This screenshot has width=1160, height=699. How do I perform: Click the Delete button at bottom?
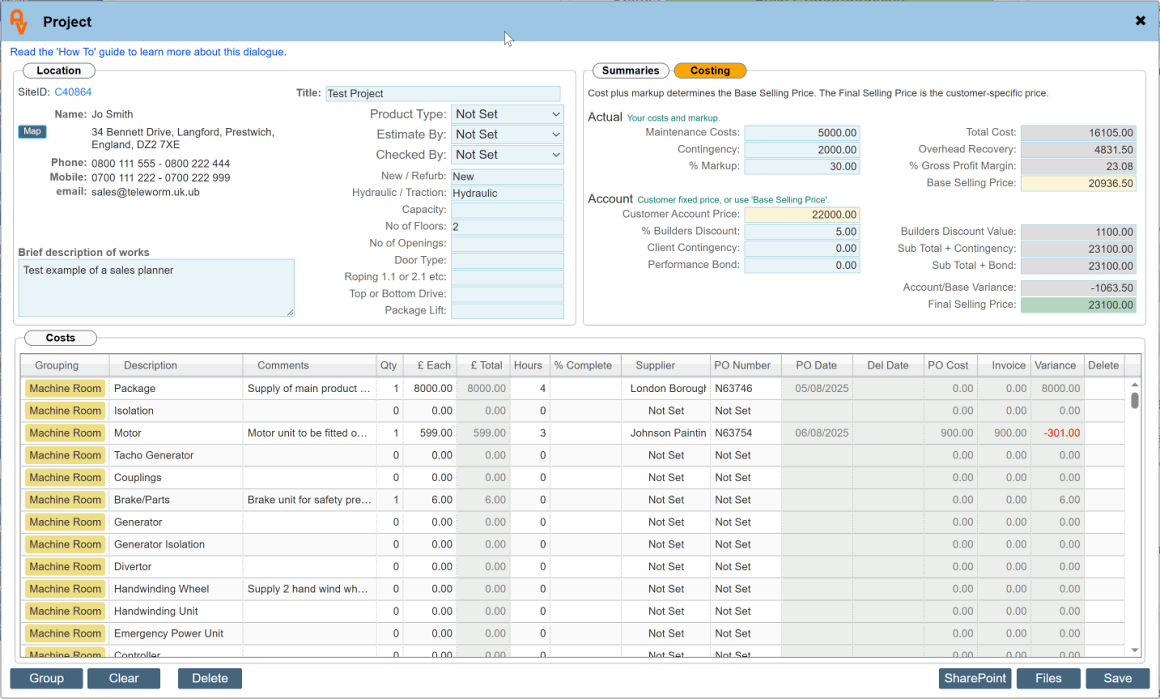(x=209, y=678)
